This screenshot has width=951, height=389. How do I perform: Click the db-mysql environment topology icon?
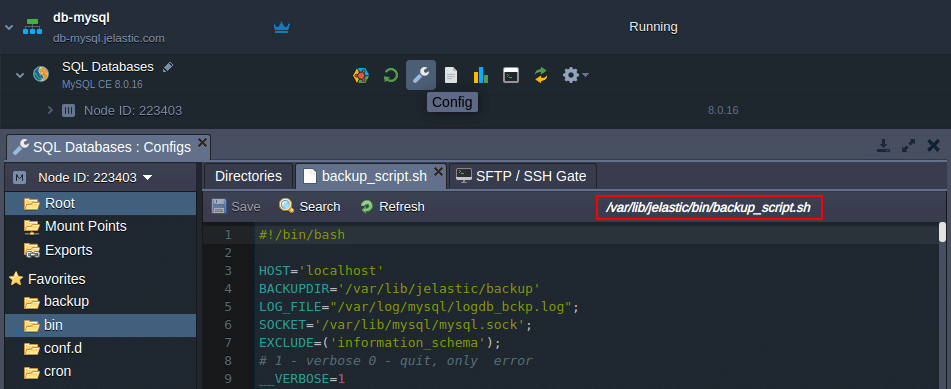(33, 27)
